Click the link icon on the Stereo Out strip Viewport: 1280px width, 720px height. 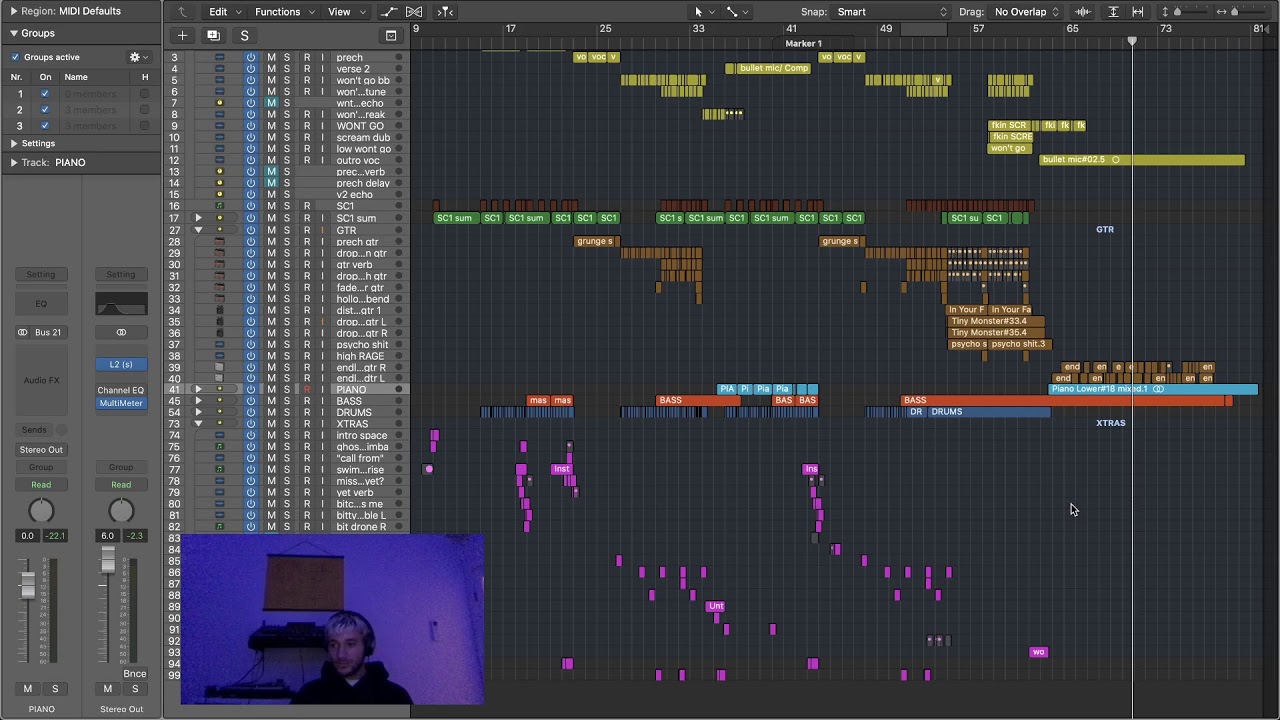[121, 332]
